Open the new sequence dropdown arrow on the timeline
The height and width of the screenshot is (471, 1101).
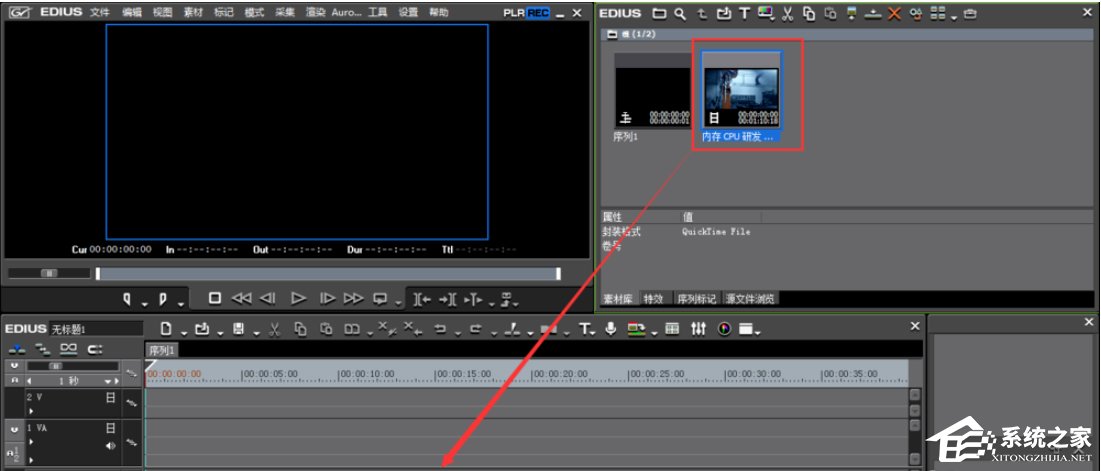[x=183, y=332]
